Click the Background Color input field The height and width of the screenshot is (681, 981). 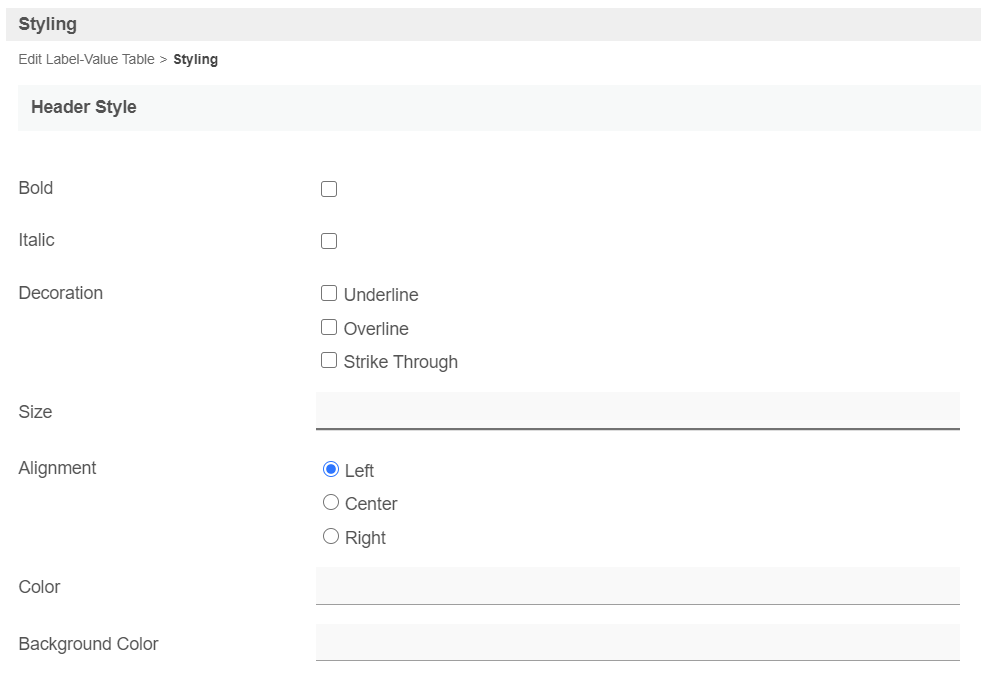coord(637,642)
